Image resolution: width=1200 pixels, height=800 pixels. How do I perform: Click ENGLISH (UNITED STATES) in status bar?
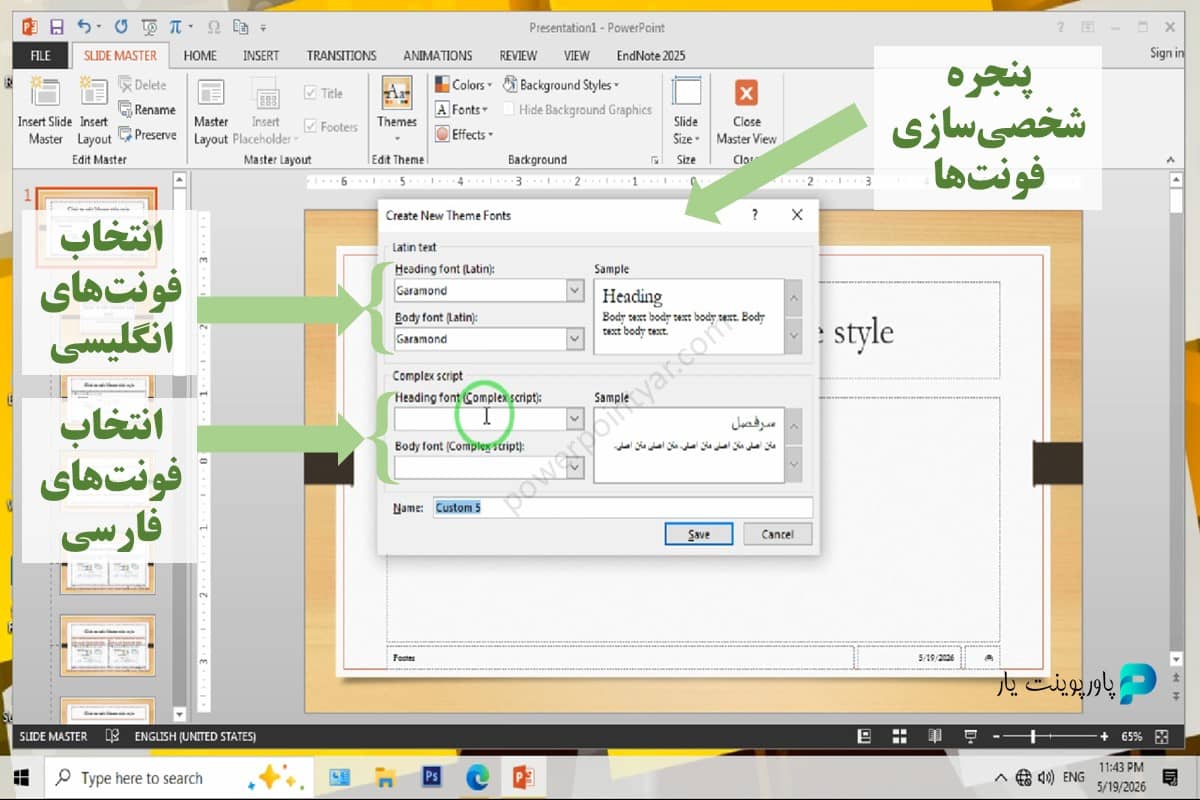click(x=194, y=736)
